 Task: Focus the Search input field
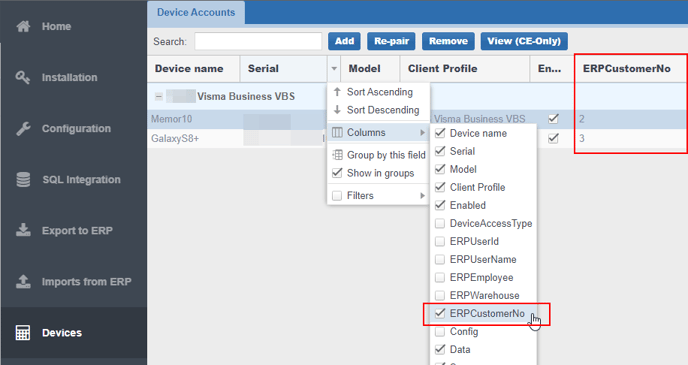[x=258, y=41]
